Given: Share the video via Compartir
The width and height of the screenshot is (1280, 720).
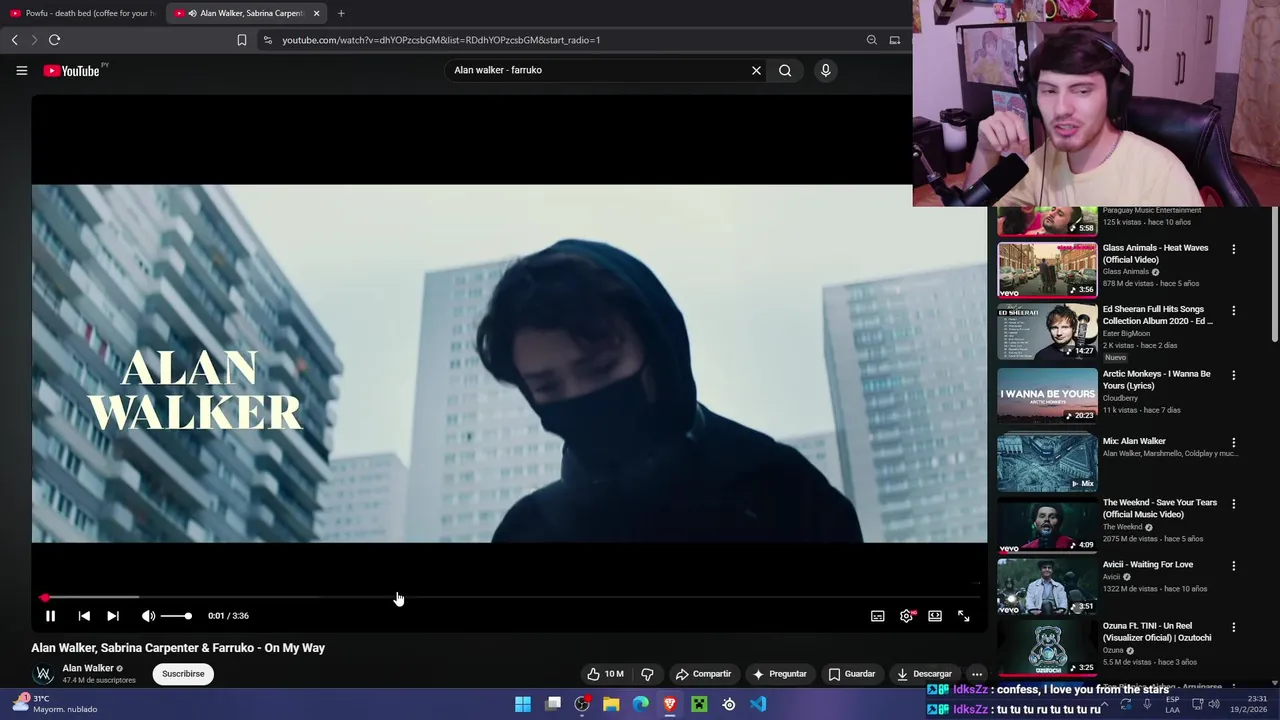Looking at the screenshot, I should [x=703, y=674].
